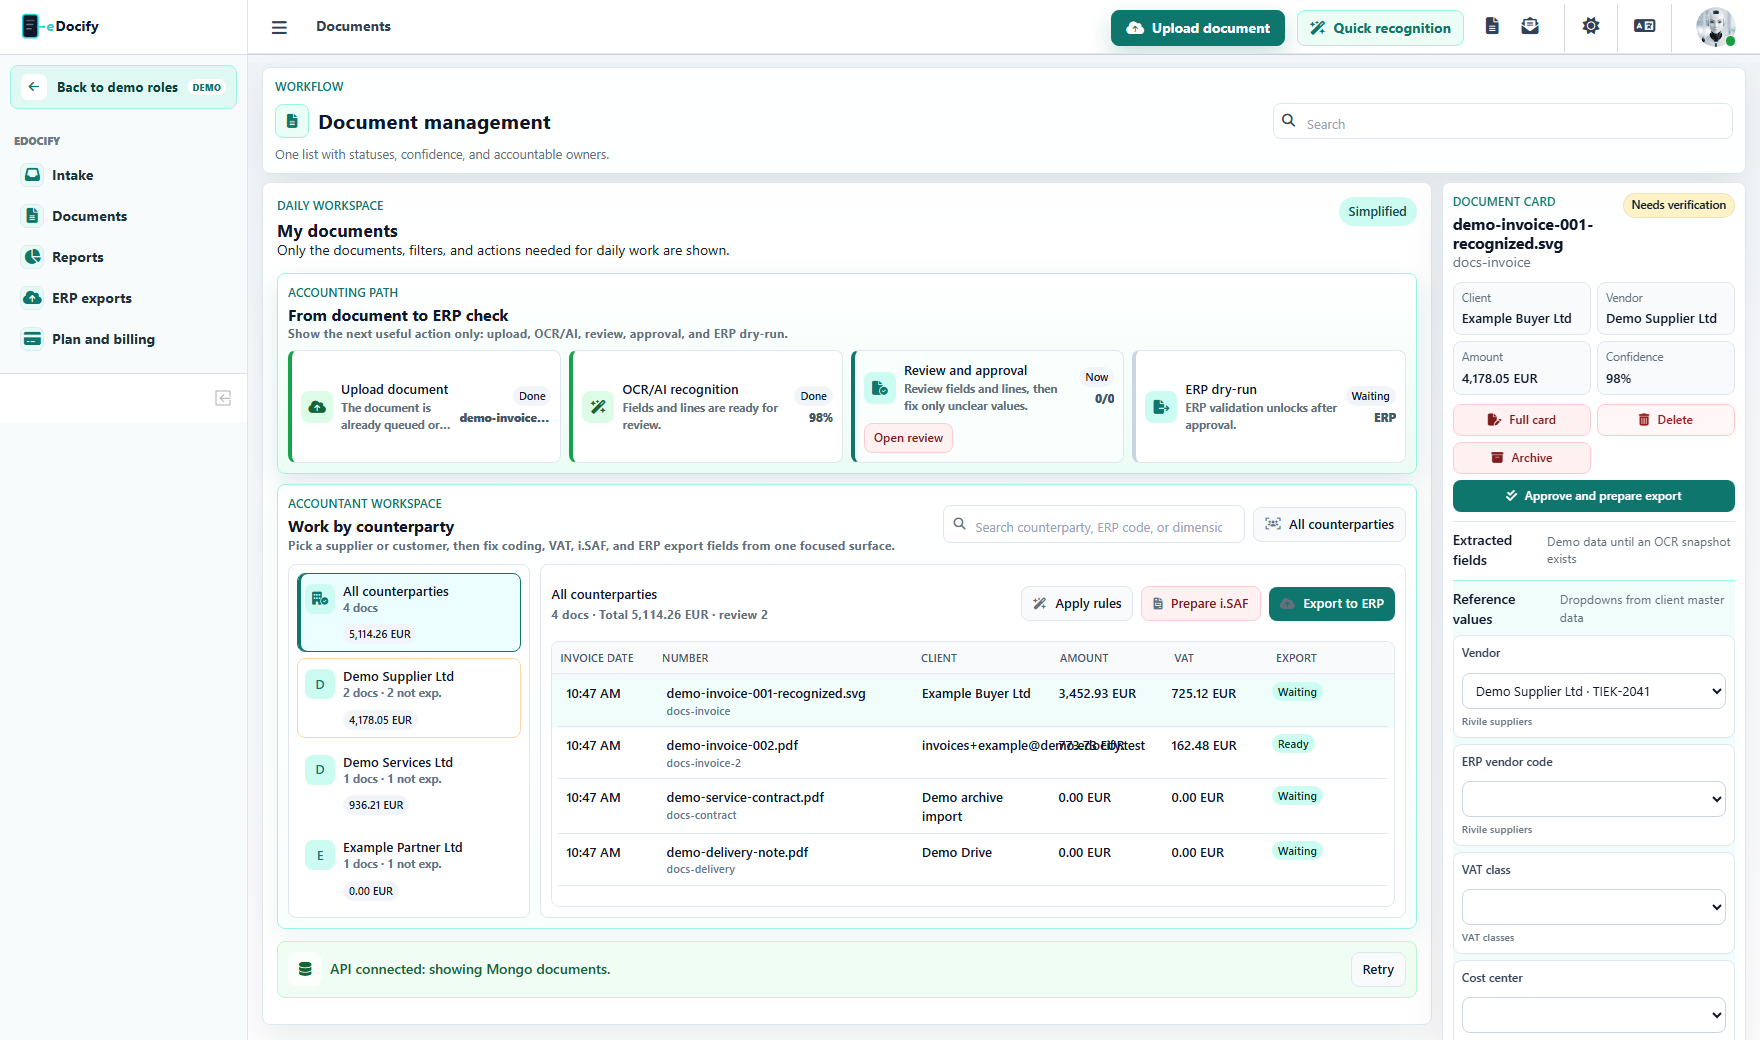The height and width of the screenshot is (1040, 1760).
Task: Toggle the Simplified view badge
Action: (x=1377, y=211)
